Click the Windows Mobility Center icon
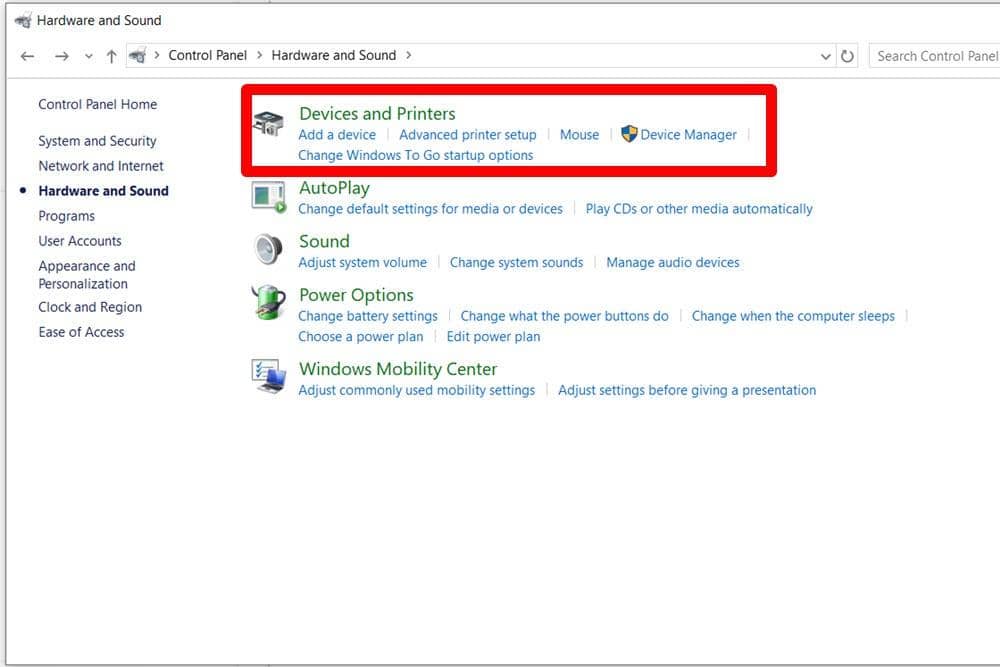 point(268,377)
